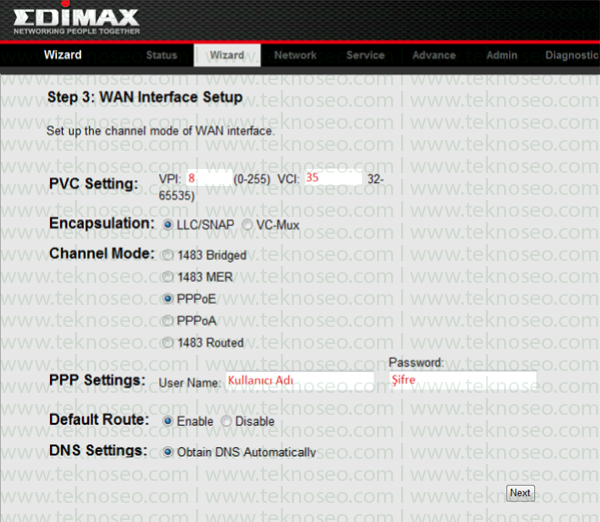The width and height of the screenshot is (600, 522).
Task: Select PPPoE channel mode
Action: 168,299
